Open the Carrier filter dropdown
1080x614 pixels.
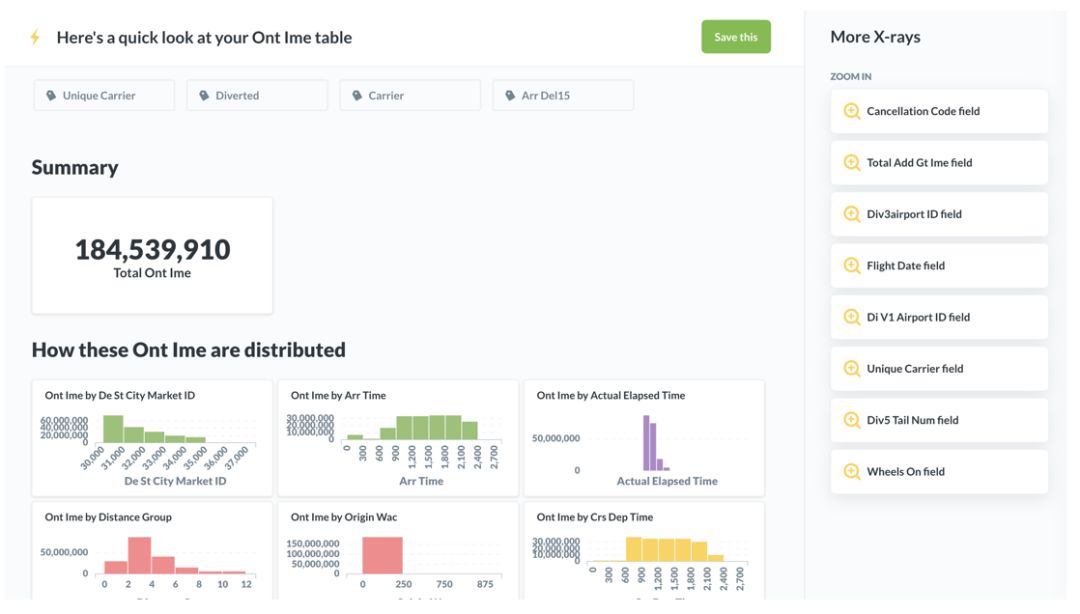(x=410, y=96)
